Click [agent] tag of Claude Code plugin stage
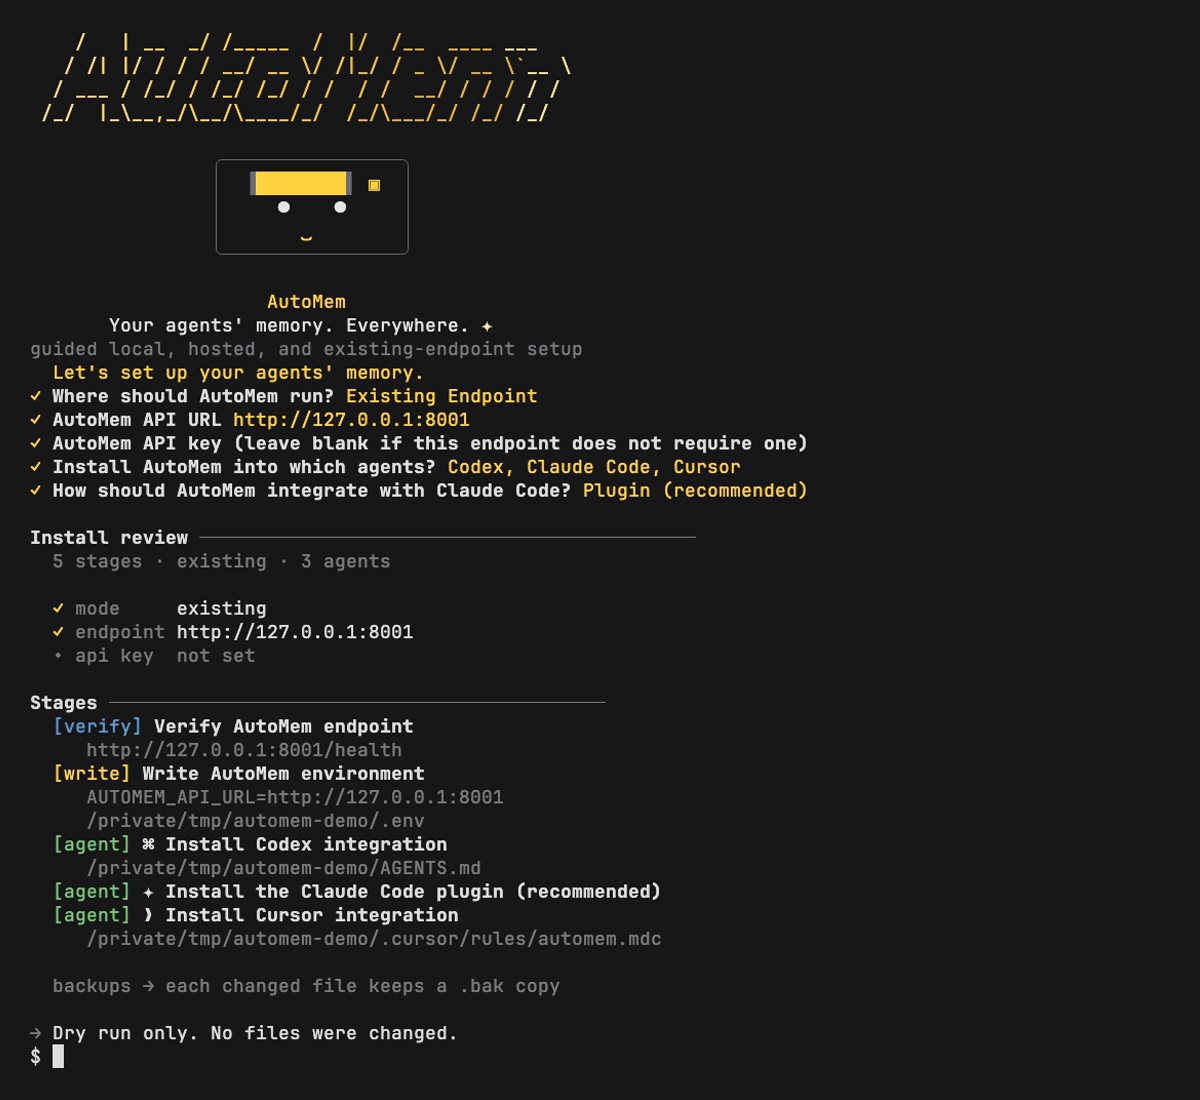 pos(92,892)
